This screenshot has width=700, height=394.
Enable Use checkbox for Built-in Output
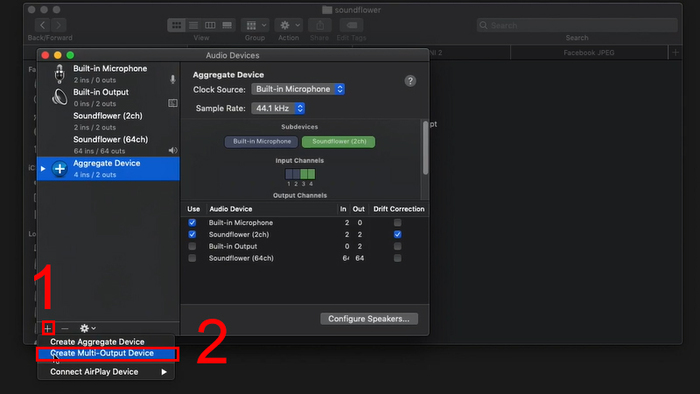[192, 246]
